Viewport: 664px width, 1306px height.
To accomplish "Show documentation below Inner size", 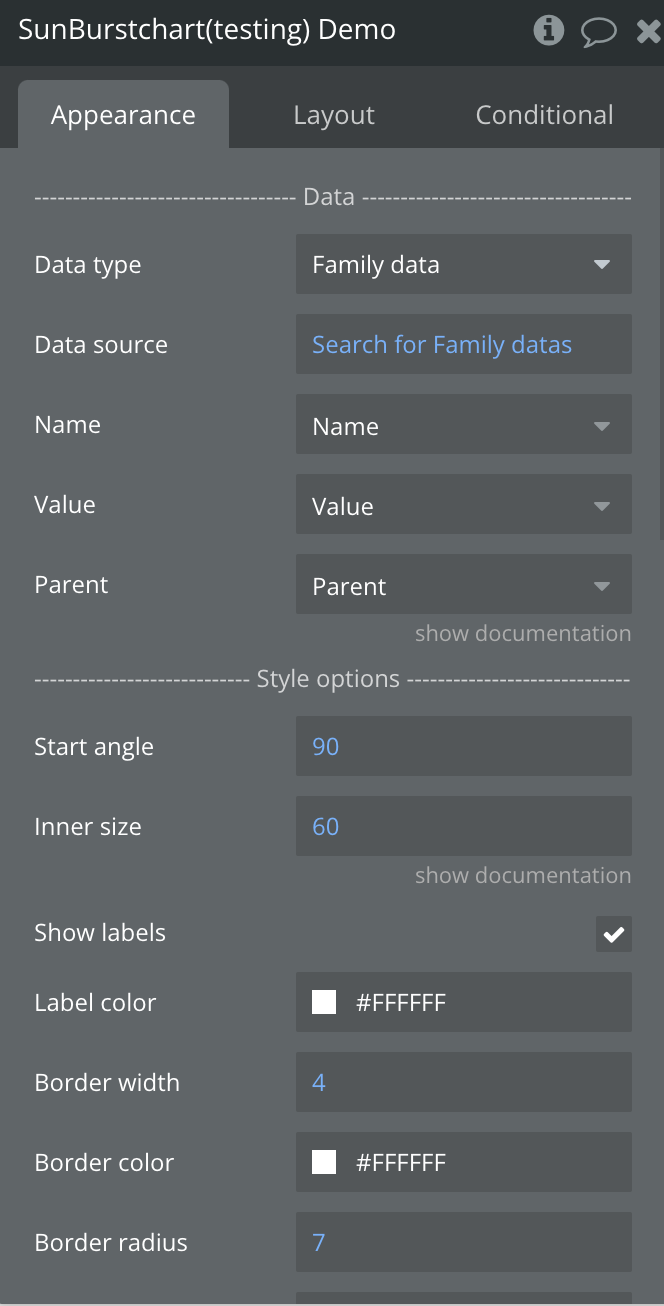I will (523, 875).
